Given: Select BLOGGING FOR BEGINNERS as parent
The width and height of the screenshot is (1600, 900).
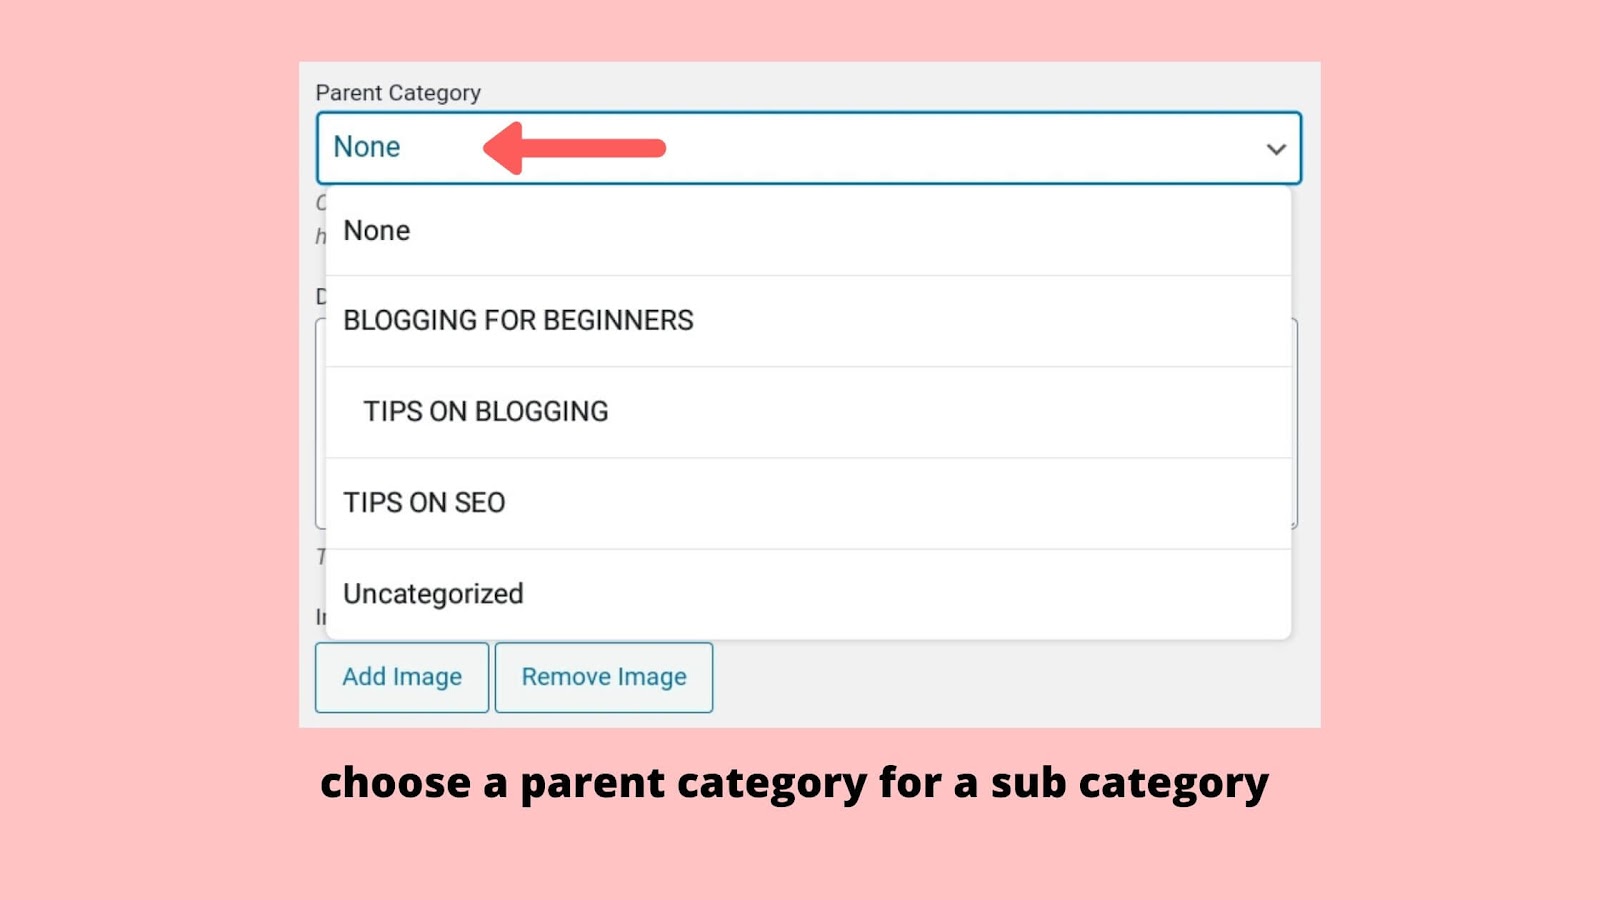Looking at the screenshot, I should click(518, 321).
